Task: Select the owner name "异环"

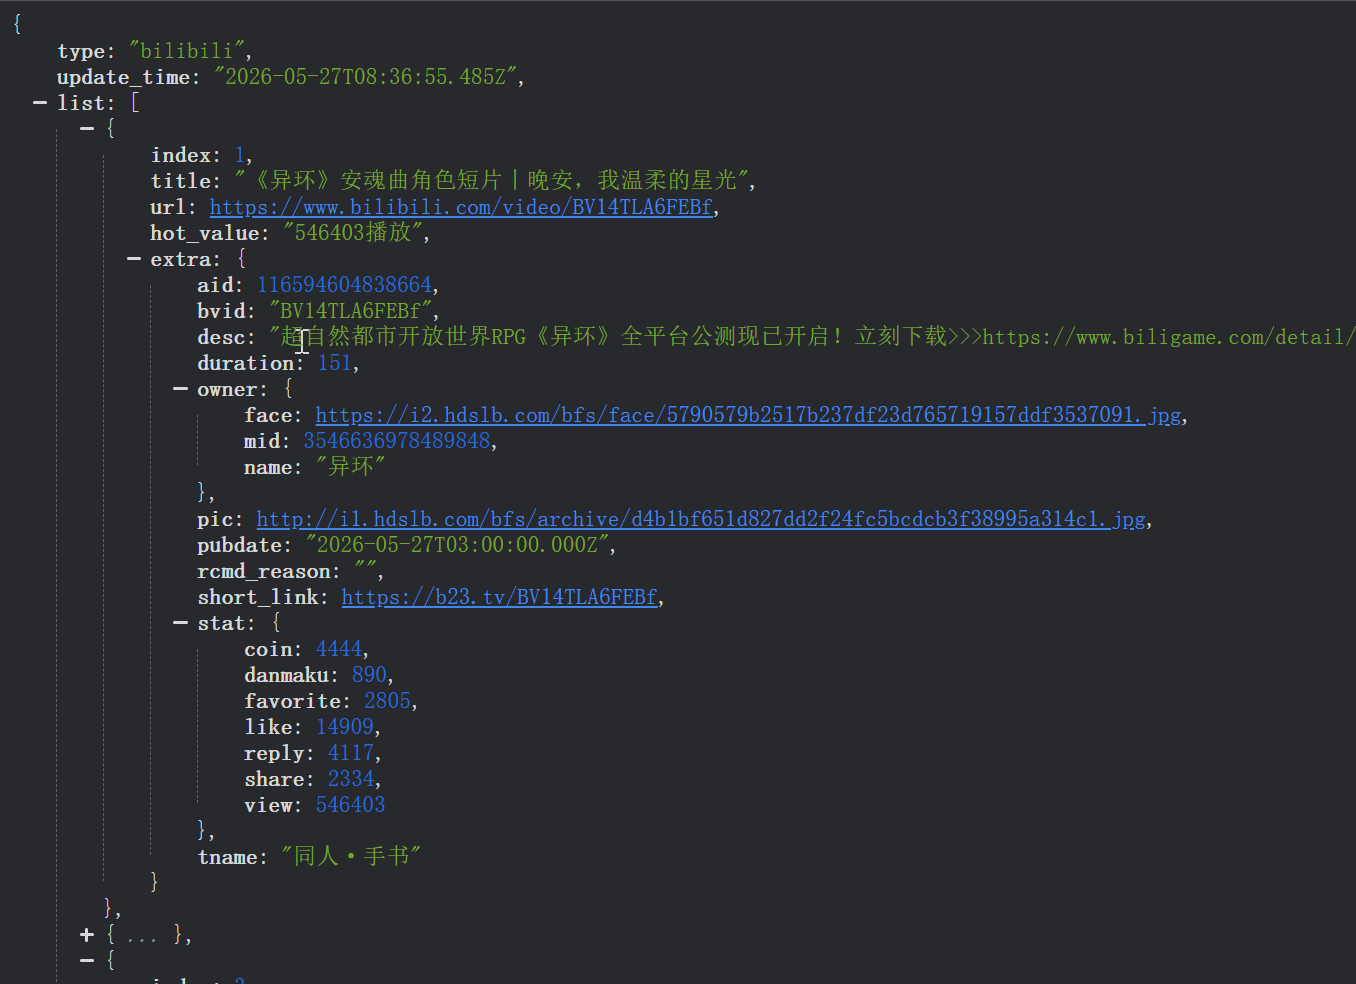Action: click(350, 467)
